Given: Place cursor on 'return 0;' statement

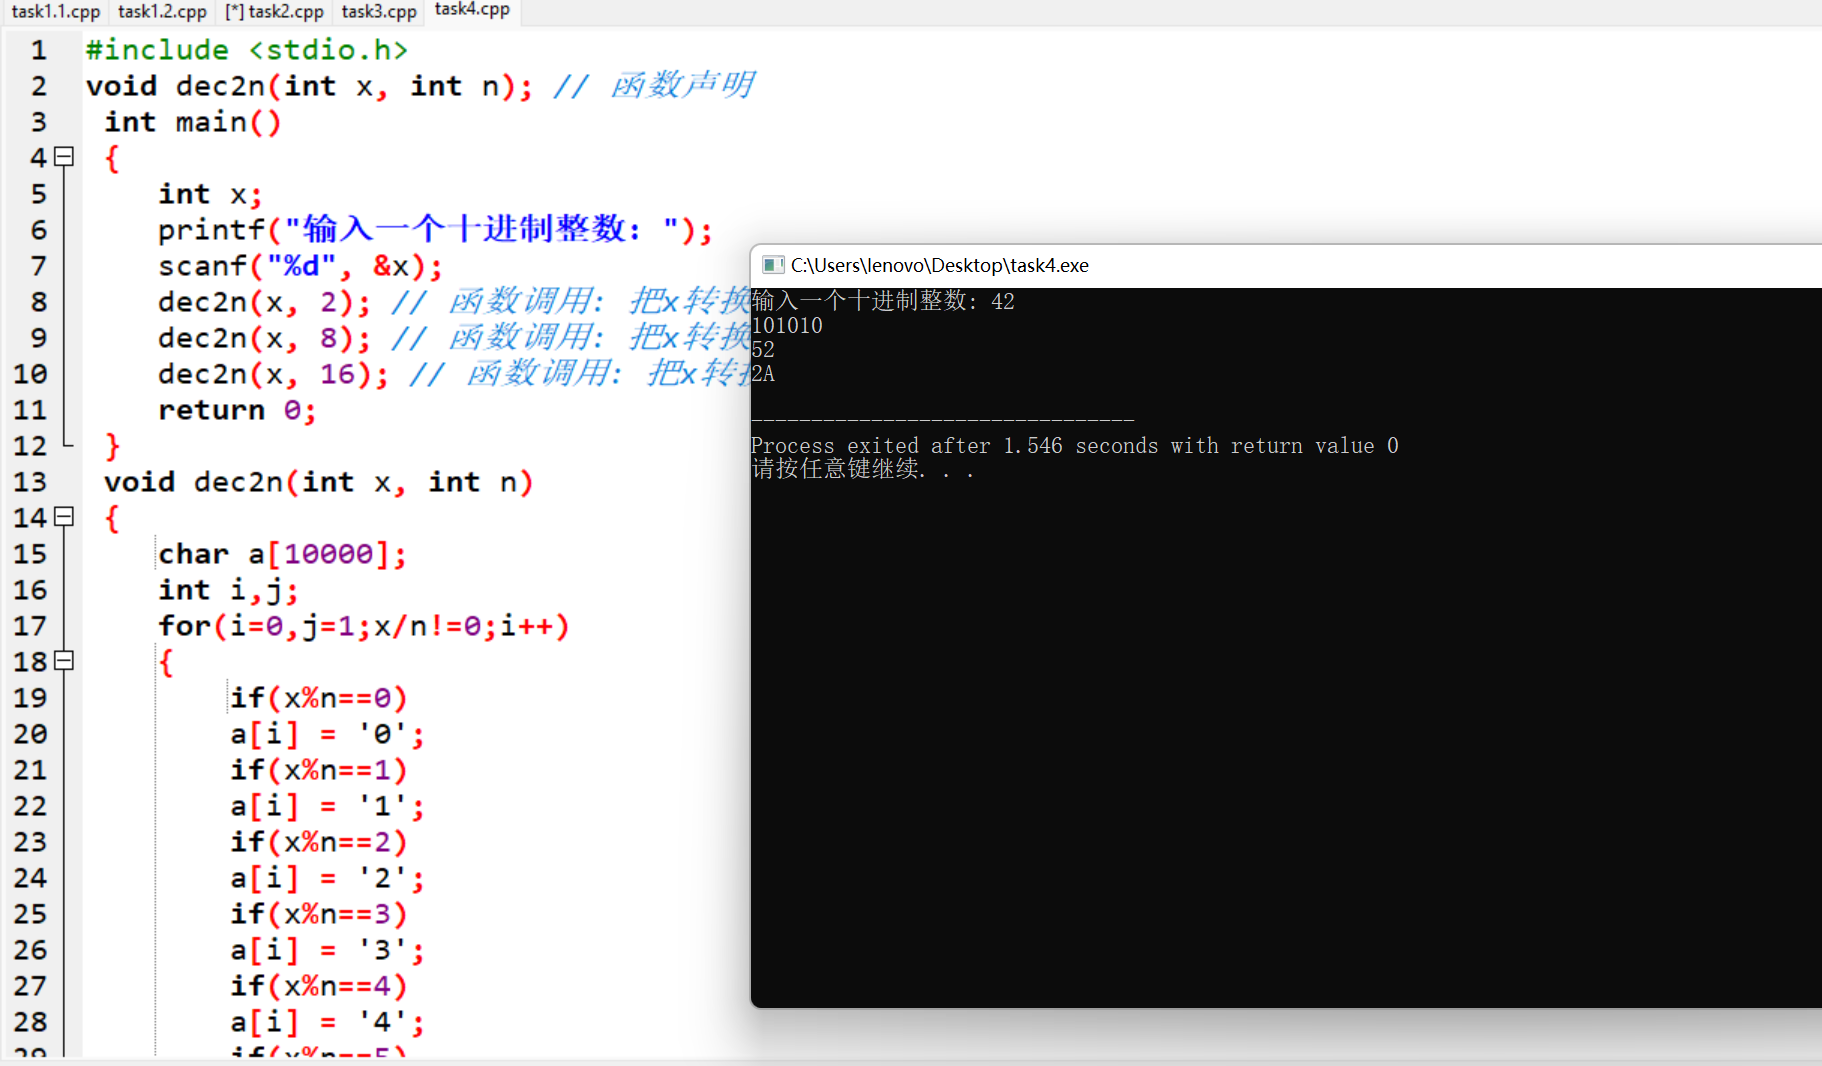Looking at the screenshot, I should 237,410.
